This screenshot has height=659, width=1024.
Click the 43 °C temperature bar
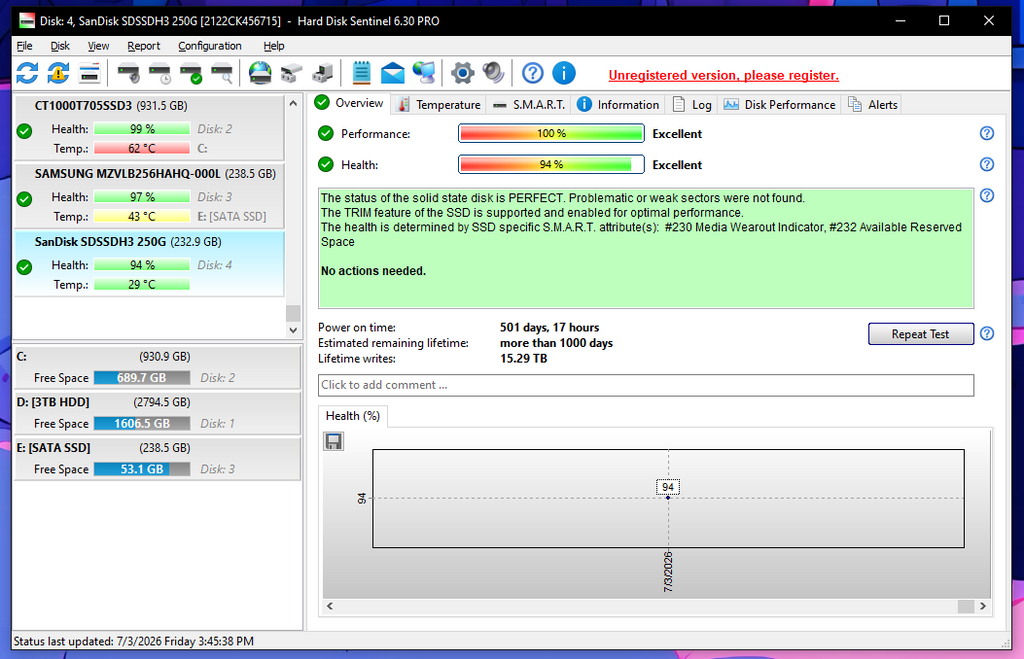point(142,216)
